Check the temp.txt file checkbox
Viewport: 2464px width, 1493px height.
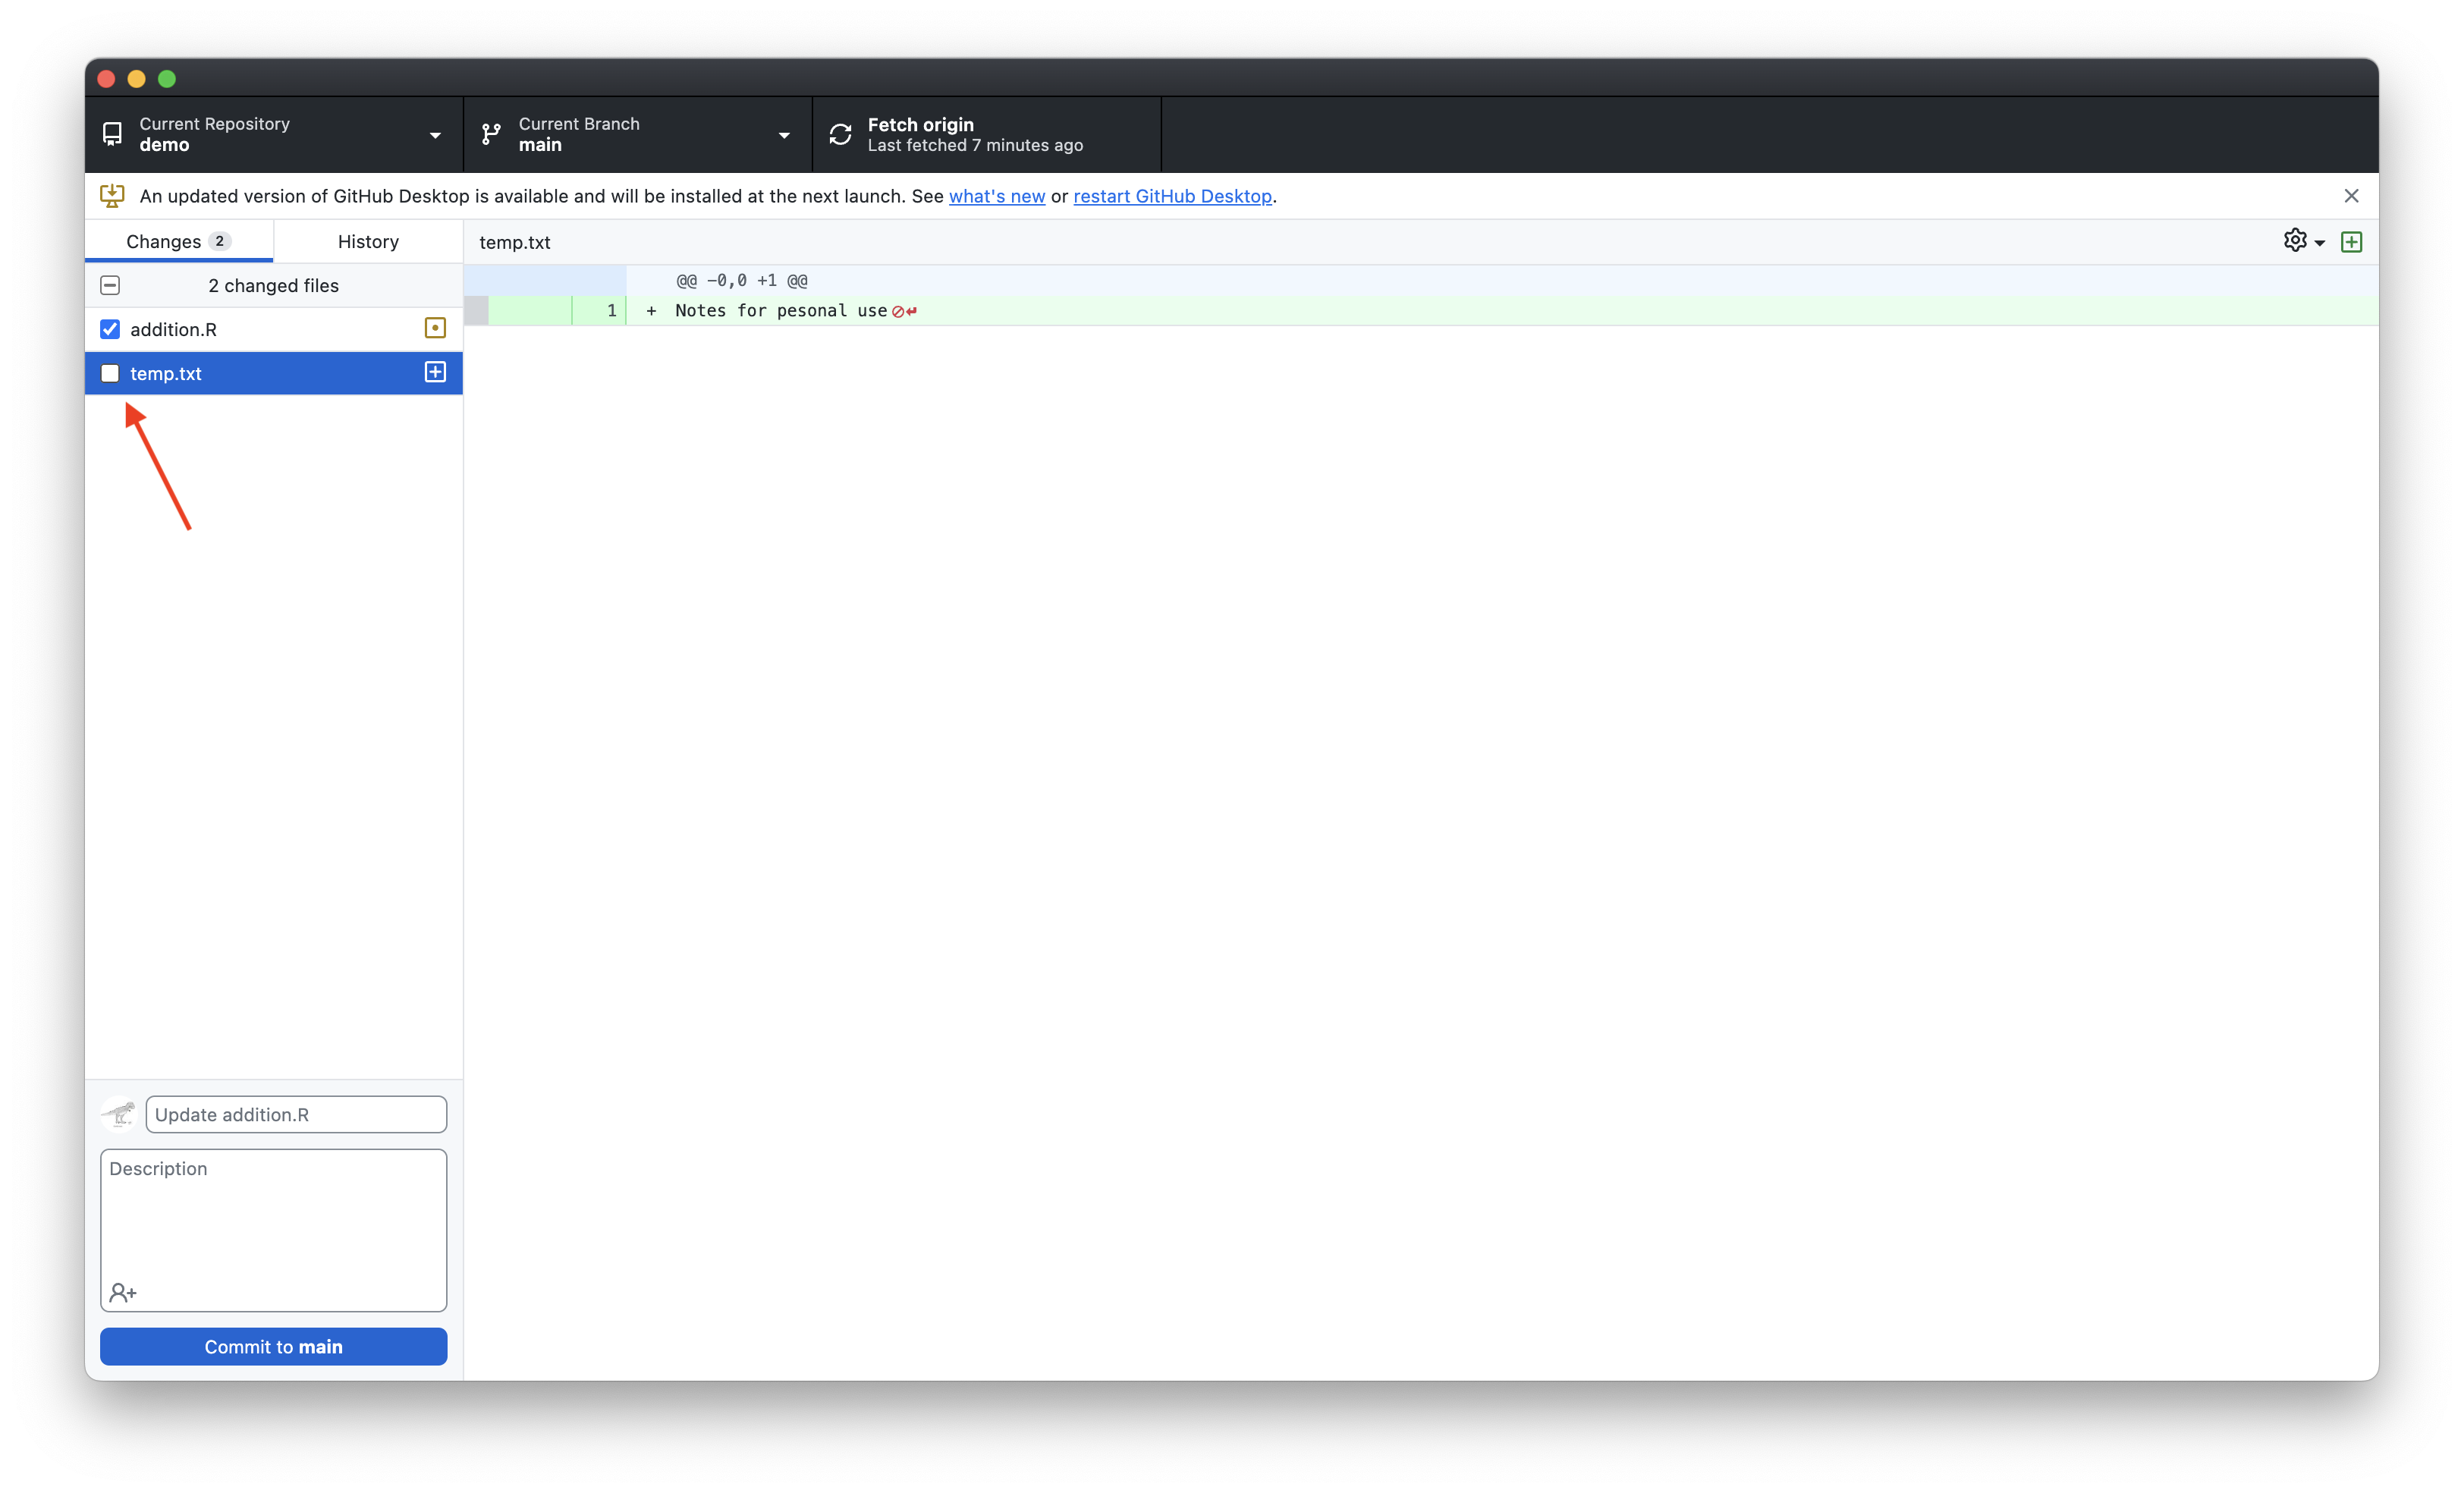click(110, 373)
